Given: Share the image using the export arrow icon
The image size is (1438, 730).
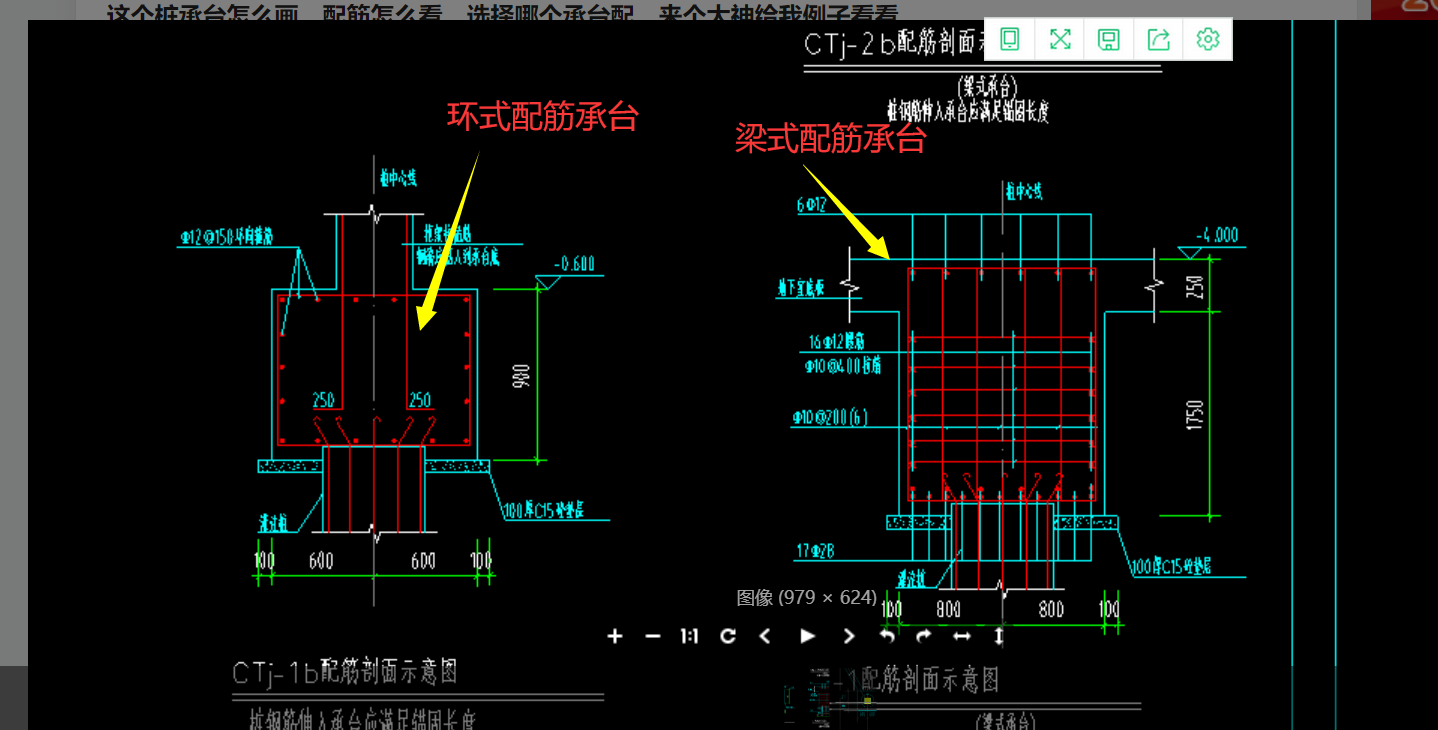Looking at the screenshot, I should coord(1158,39).
